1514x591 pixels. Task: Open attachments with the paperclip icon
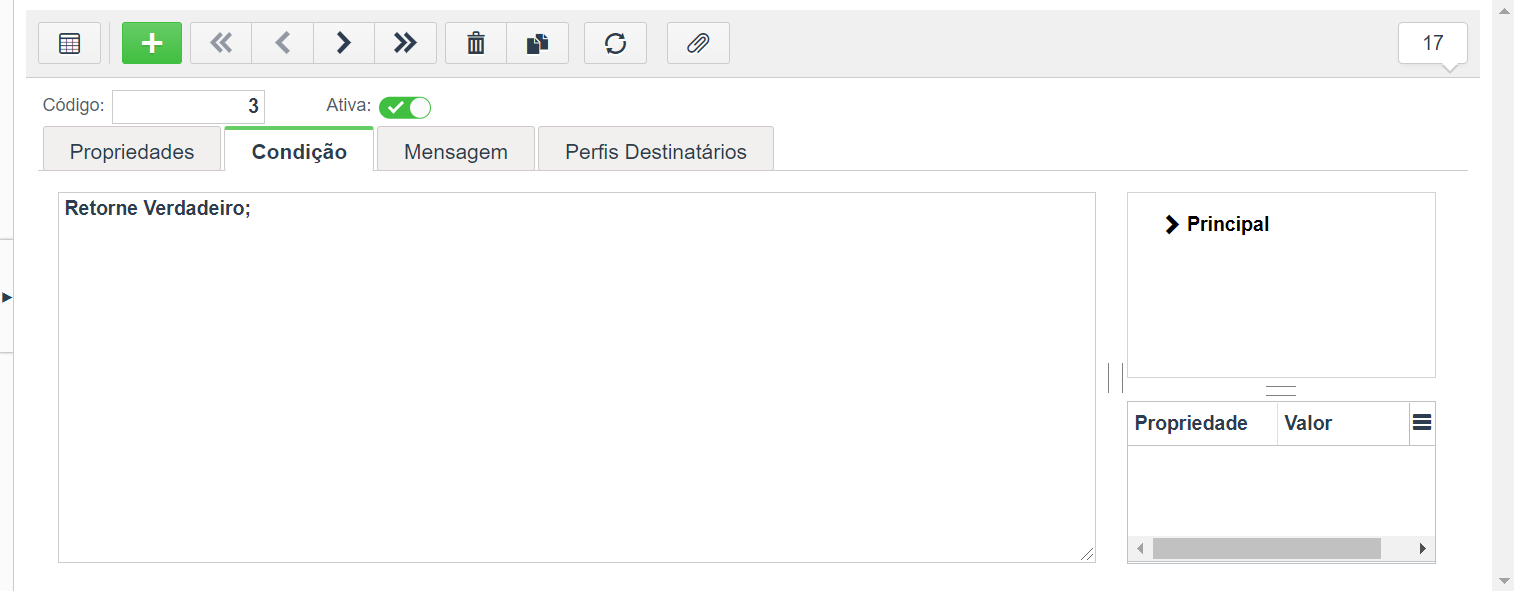tap(698, 43)
